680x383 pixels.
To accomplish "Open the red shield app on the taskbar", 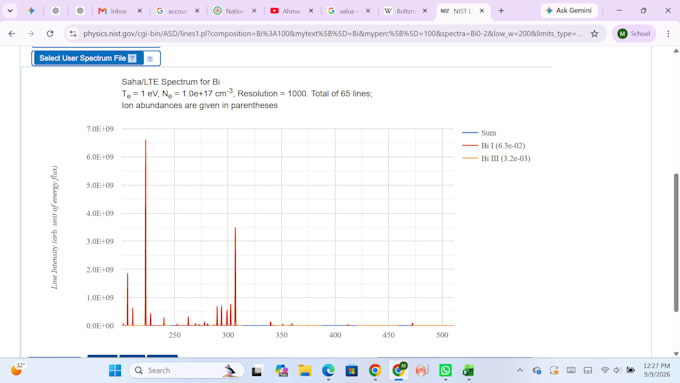I will 422,371.
